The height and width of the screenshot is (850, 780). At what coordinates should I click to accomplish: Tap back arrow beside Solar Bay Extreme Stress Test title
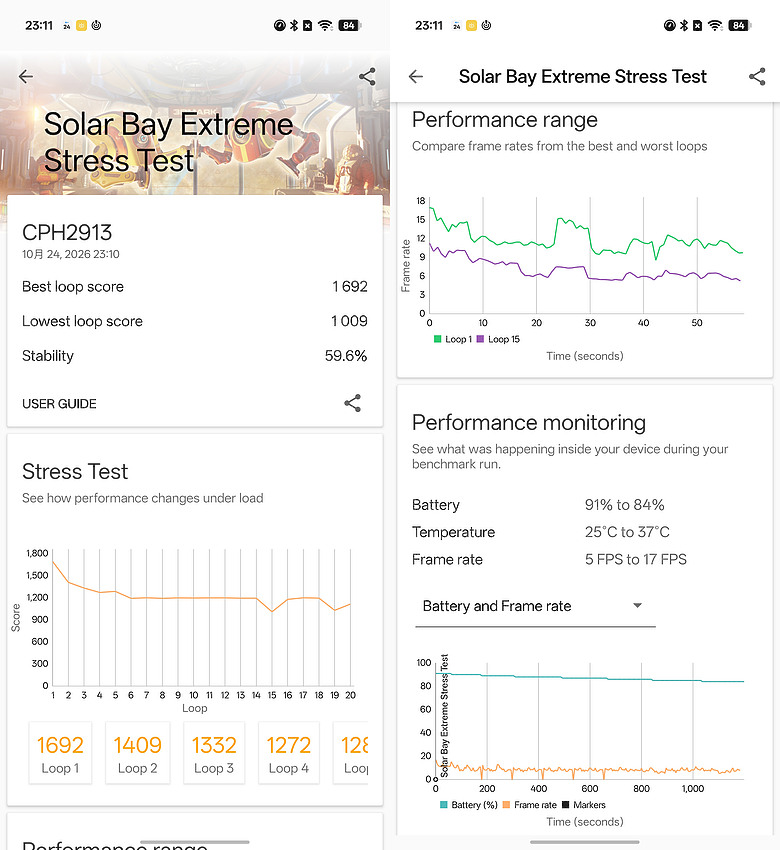(416, 76)
